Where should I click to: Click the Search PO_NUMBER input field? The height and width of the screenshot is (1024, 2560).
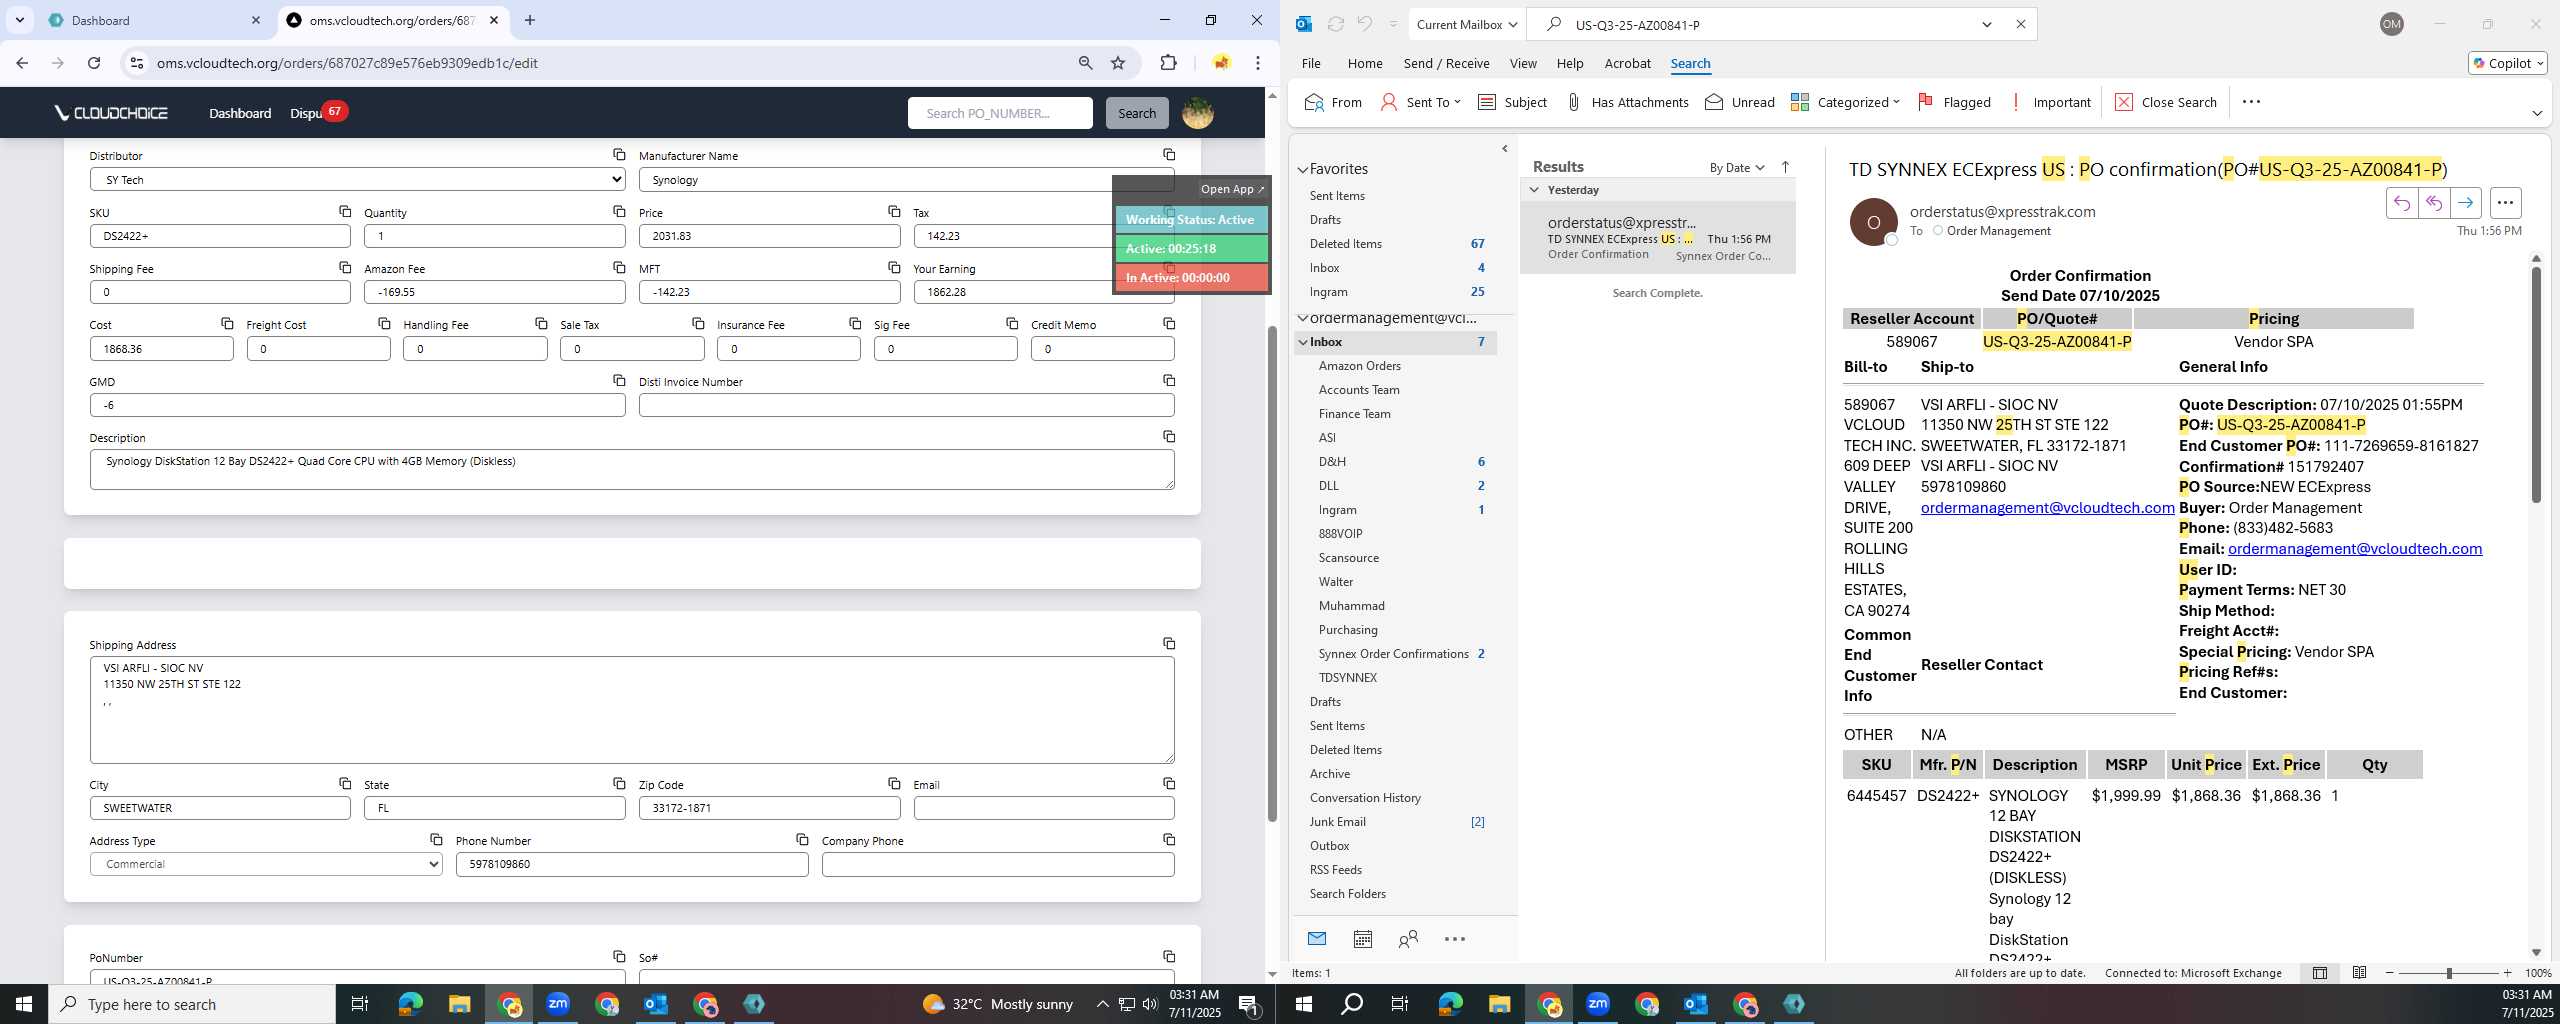1000,113
